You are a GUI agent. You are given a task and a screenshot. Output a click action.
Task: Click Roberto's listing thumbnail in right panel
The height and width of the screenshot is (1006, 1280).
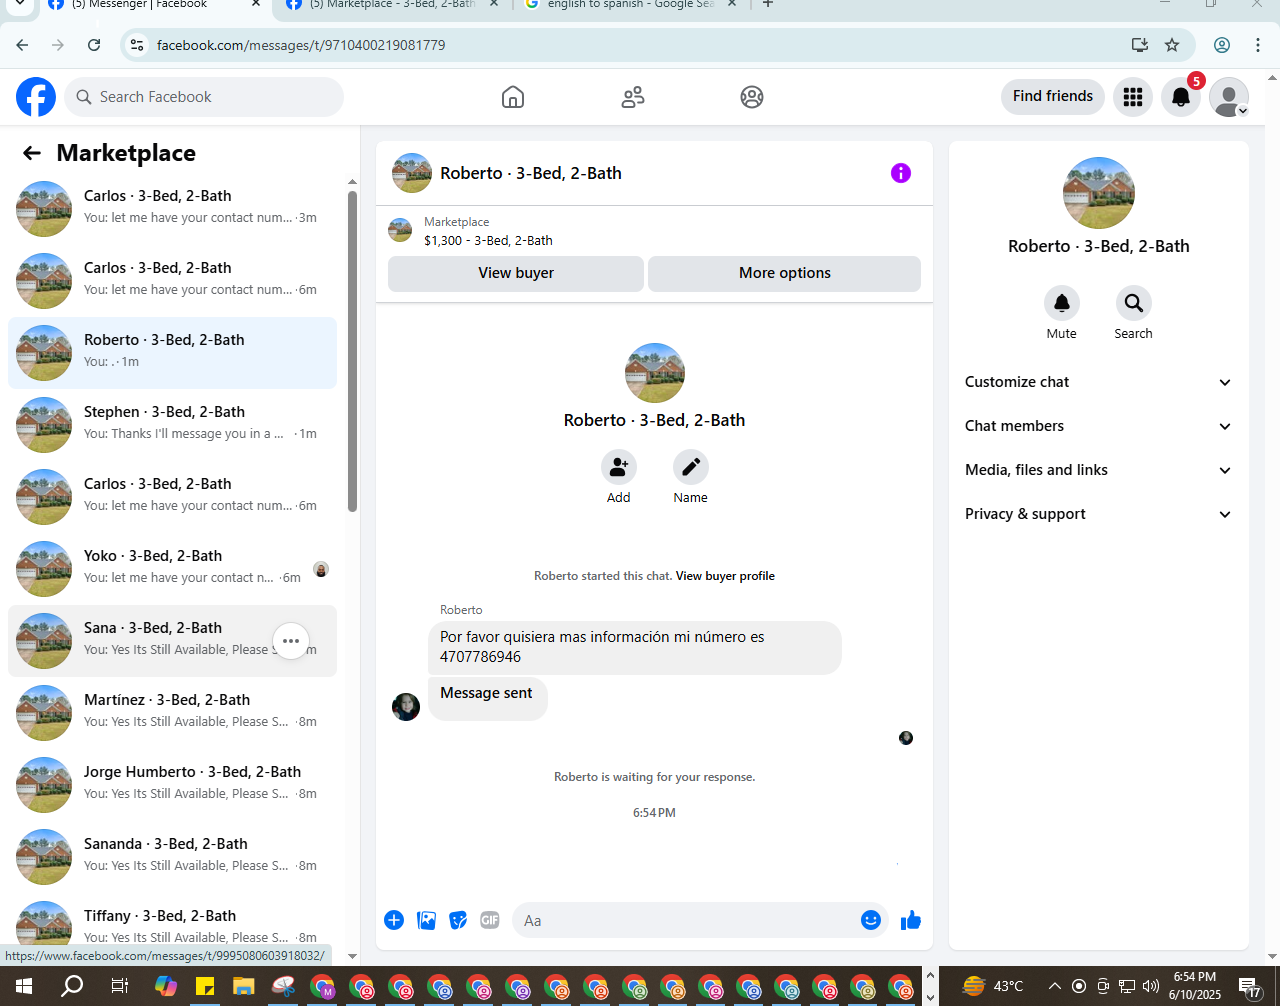[1099, 193]
